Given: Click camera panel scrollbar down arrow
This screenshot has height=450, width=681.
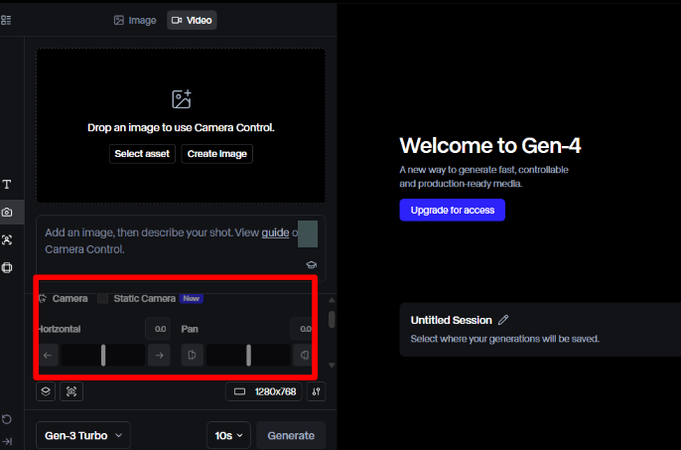Looking at the screenshot, I should 332,365.
